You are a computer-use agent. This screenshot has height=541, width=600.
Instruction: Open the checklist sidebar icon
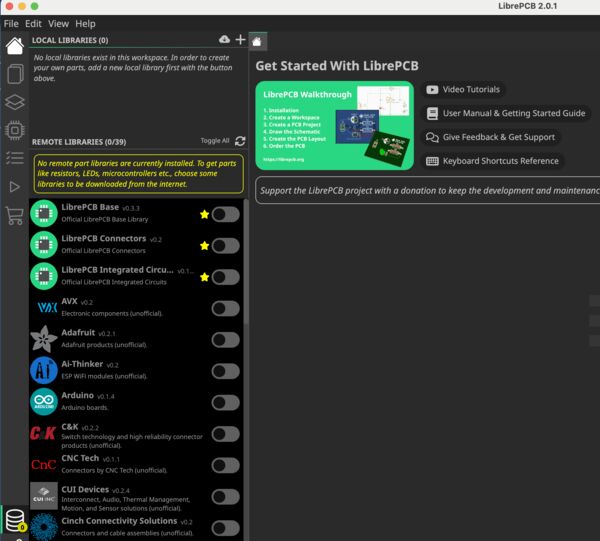(x=15, y=158)
